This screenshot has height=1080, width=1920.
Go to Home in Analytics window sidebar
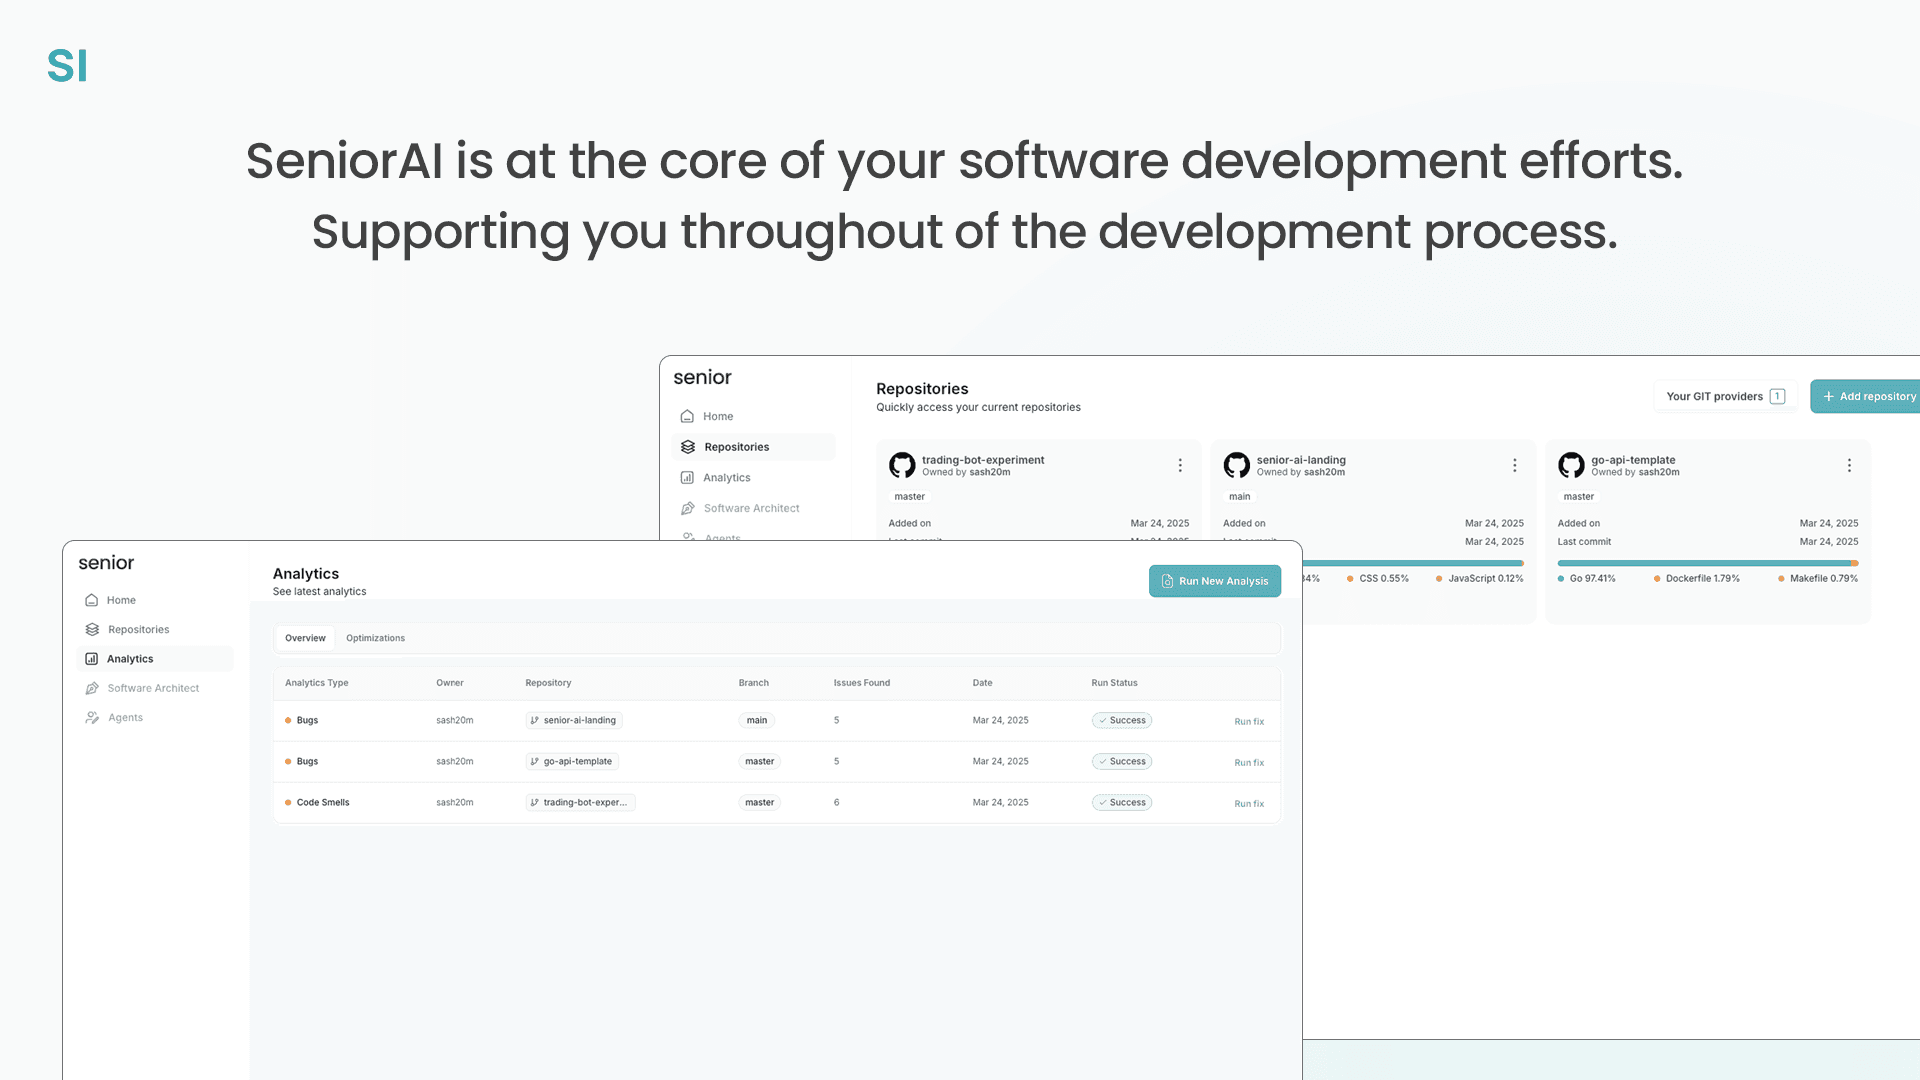[x=121, y=600]
